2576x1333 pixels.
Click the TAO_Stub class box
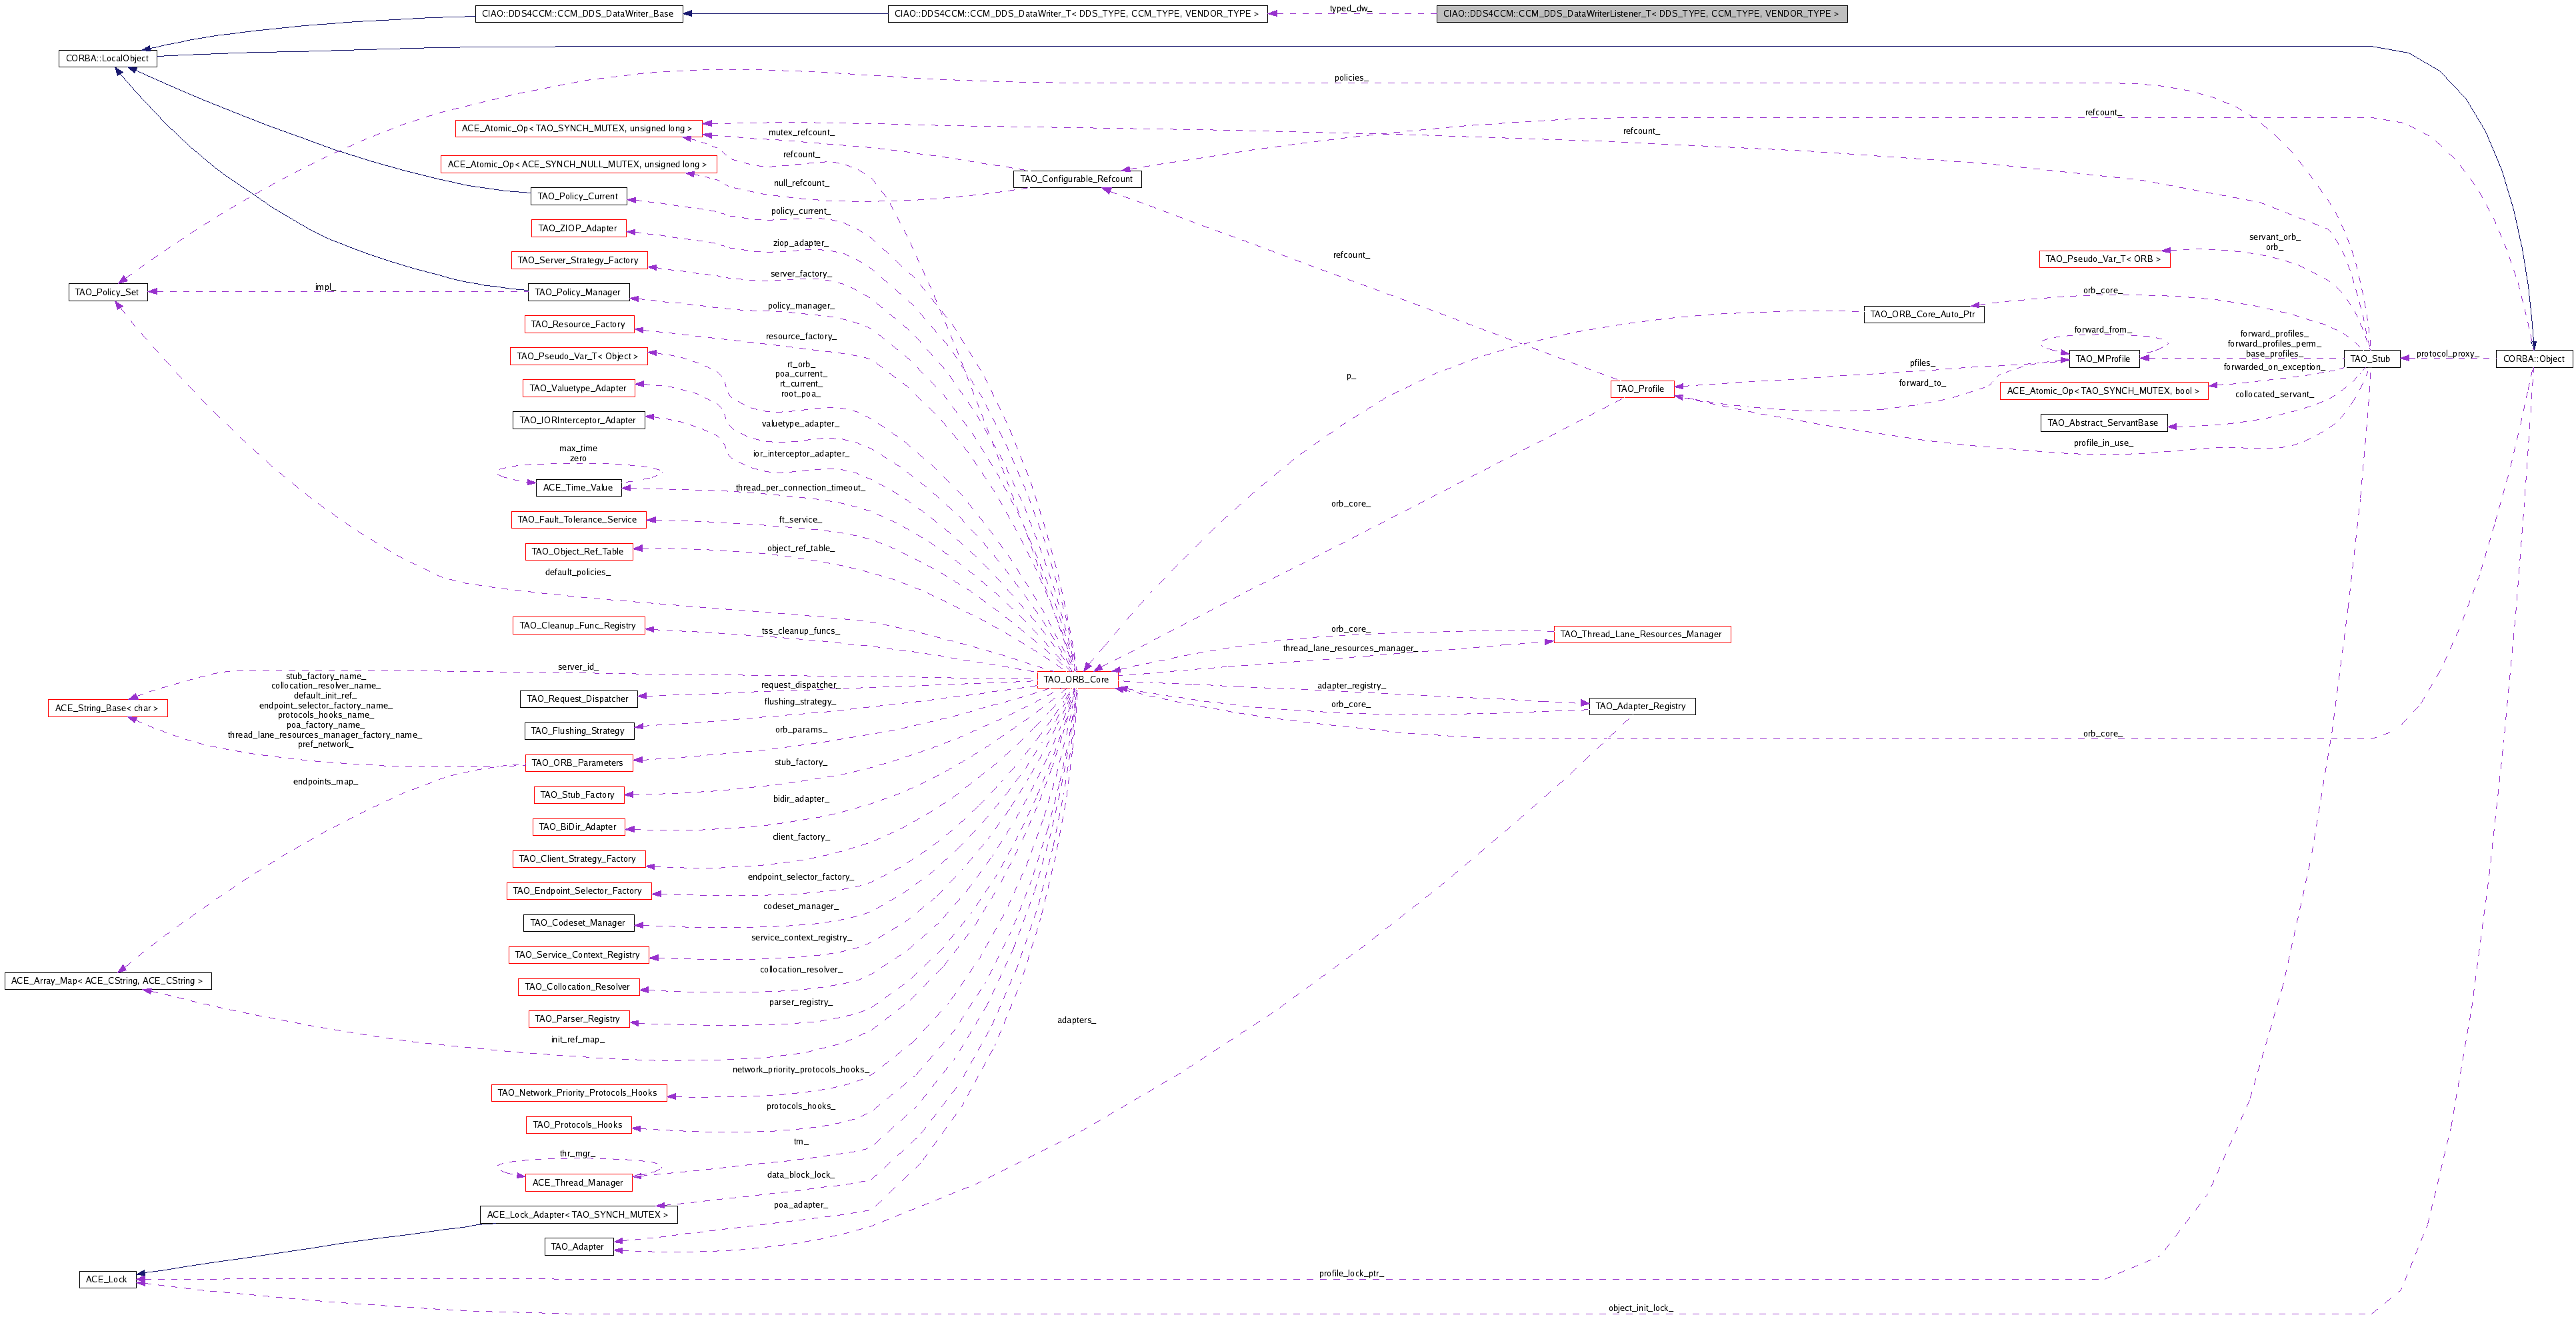click(2369, 358)
